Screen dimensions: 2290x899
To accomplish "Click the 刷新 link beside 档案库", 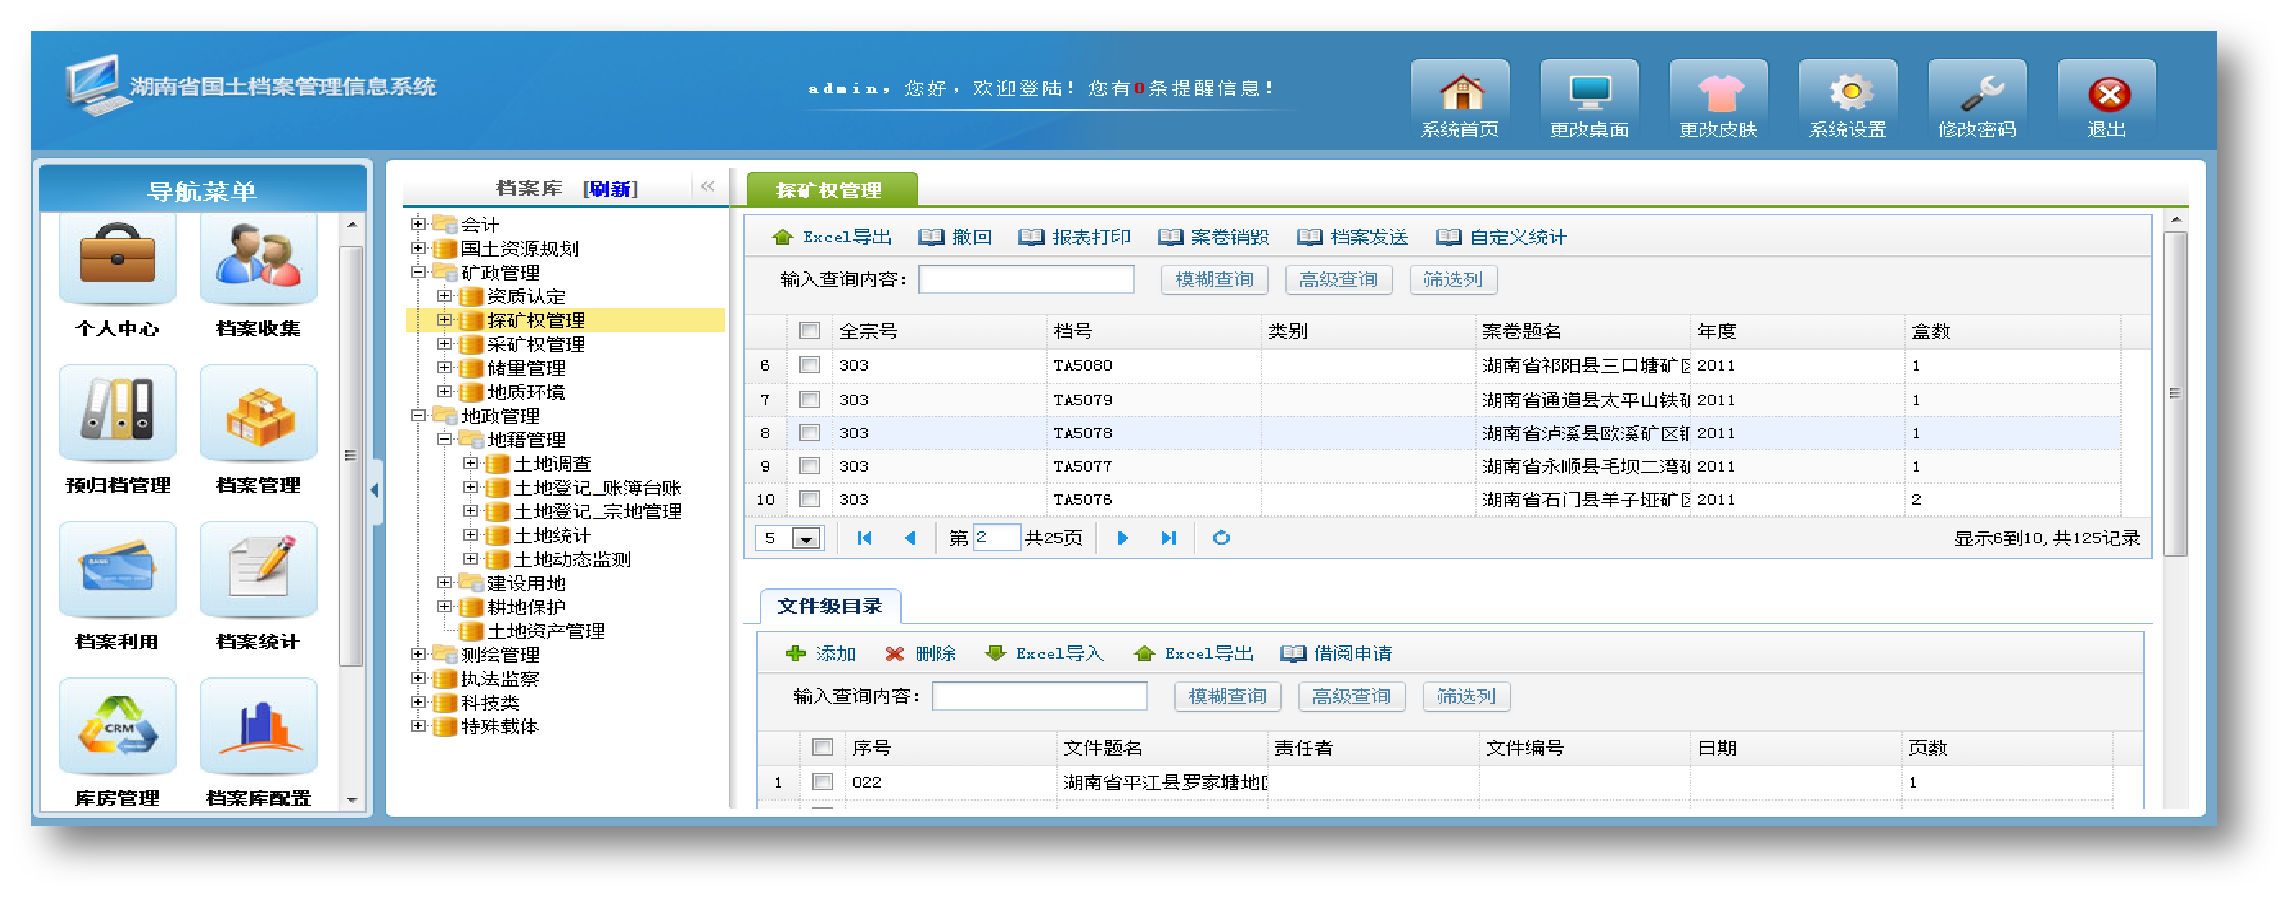I will (x=611, y=189).
